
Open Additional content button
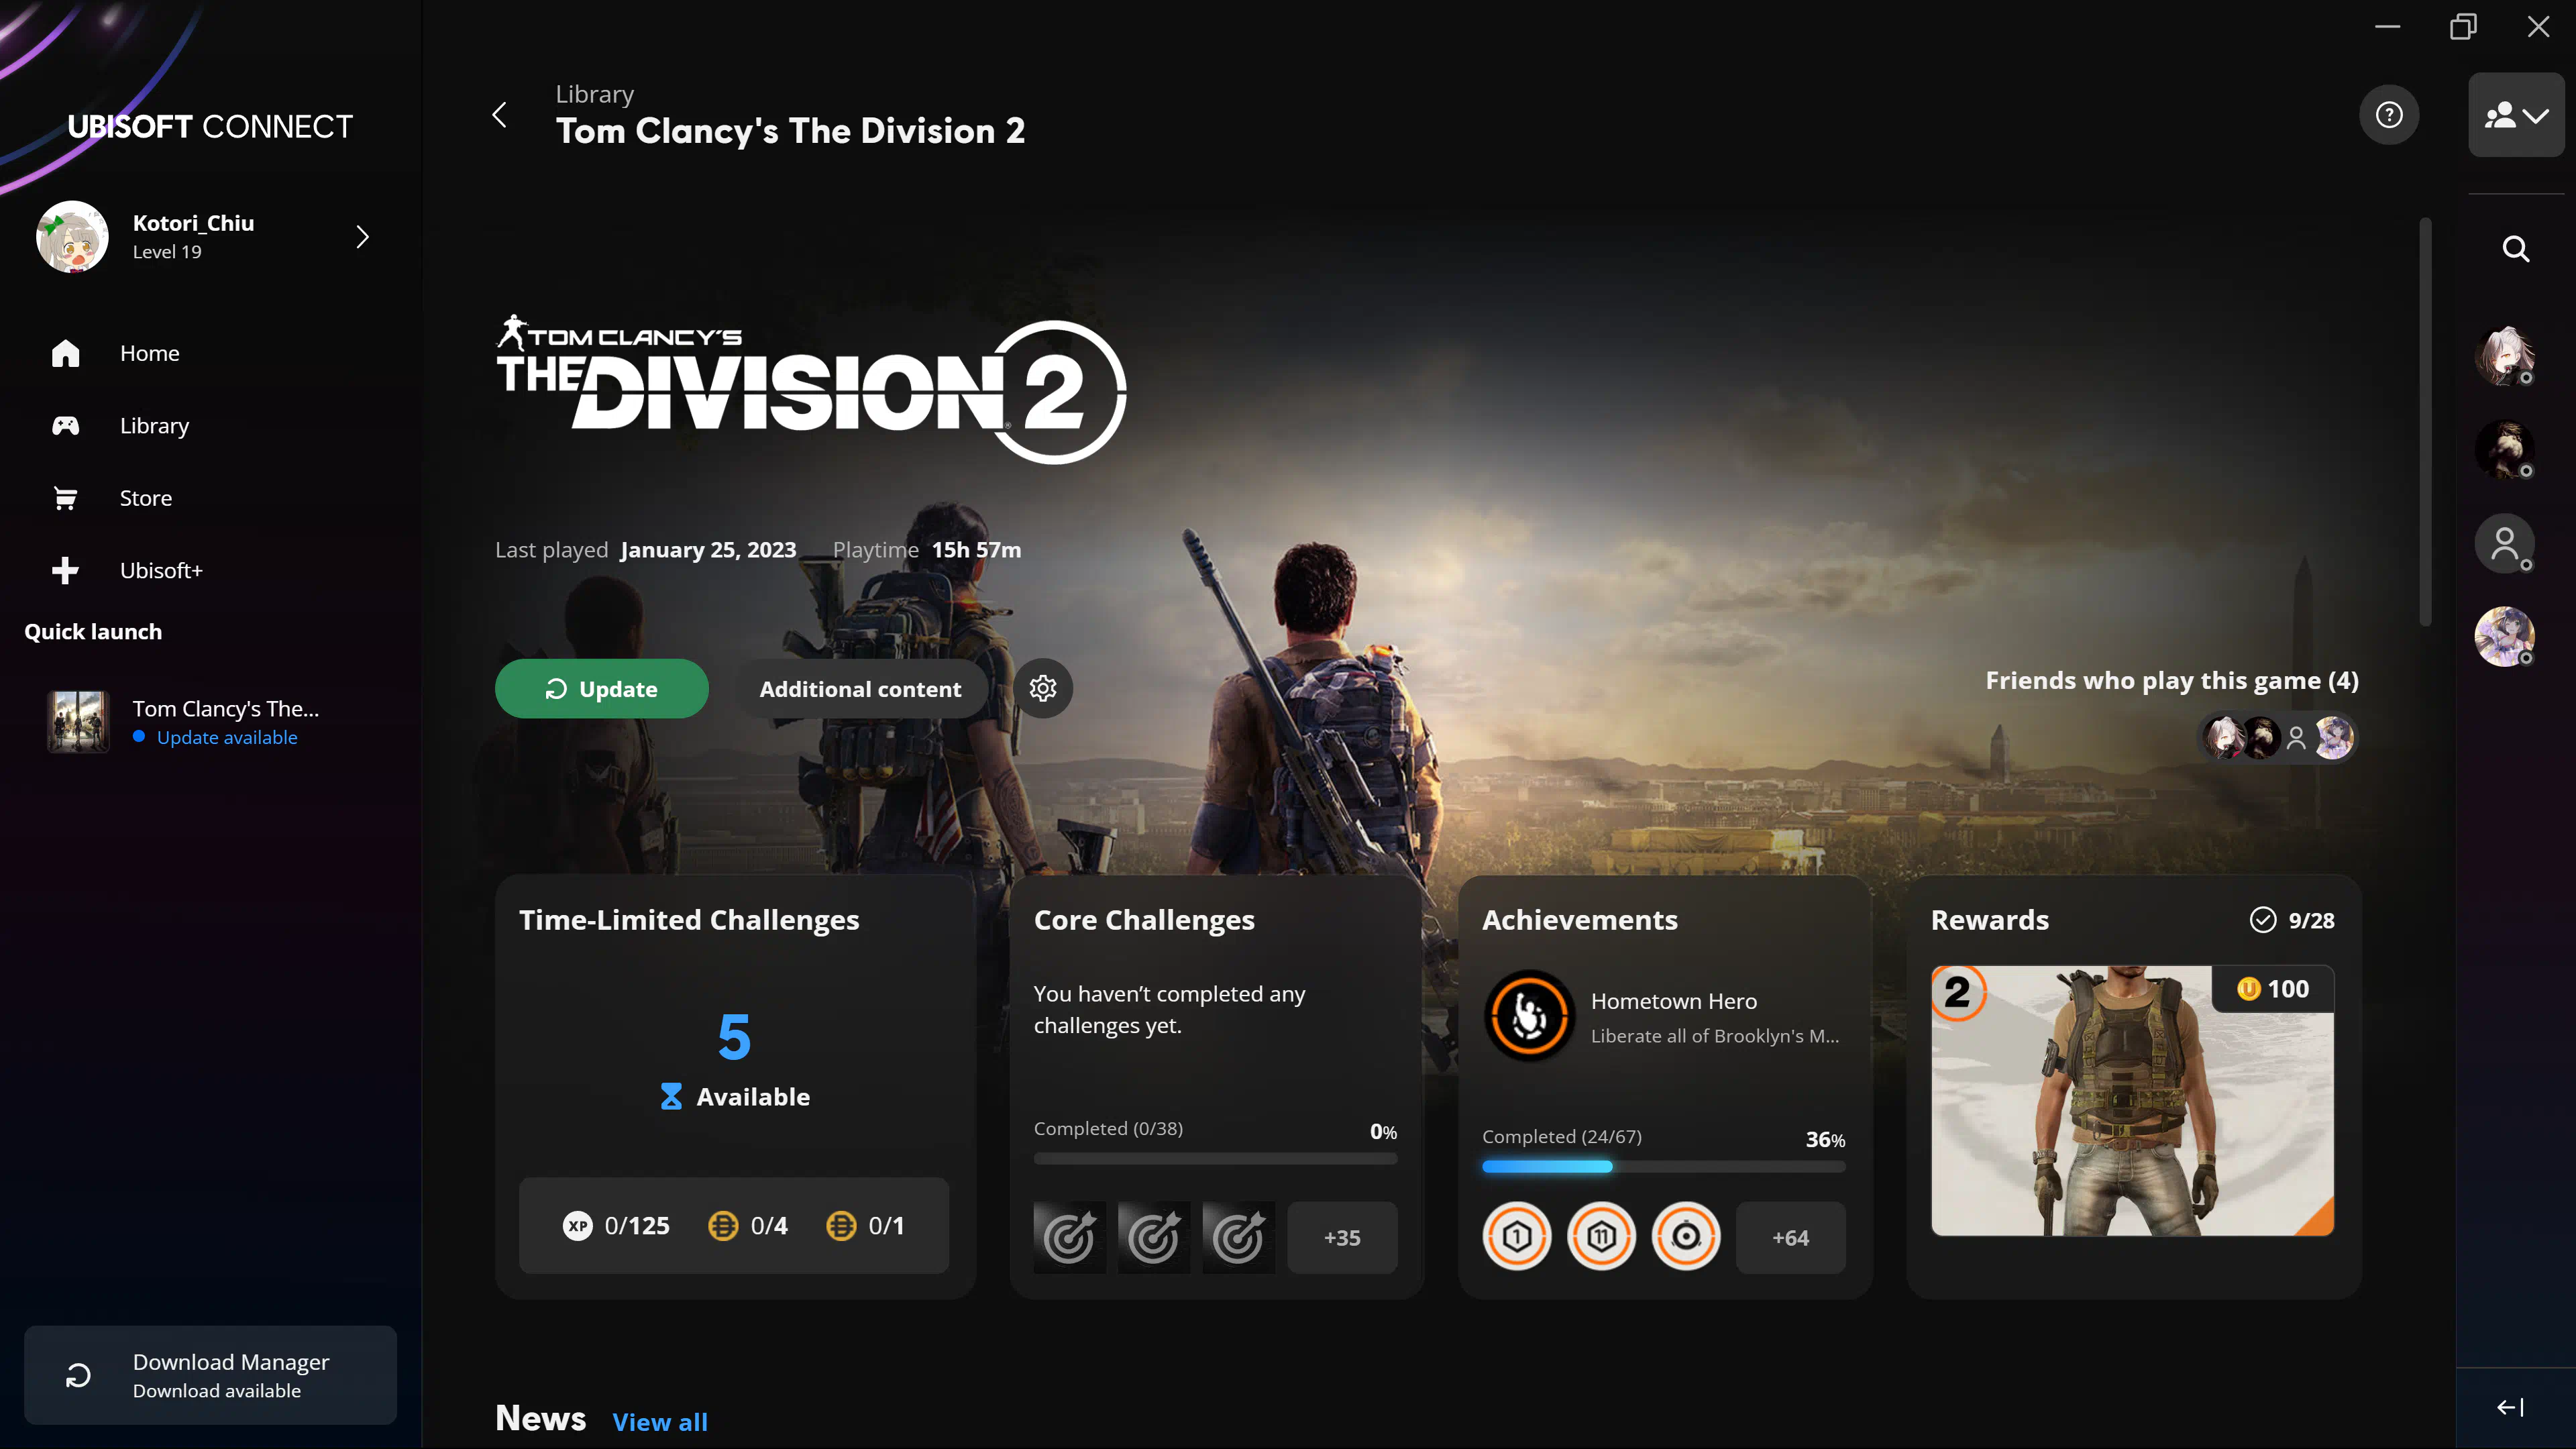click(x=860, y=688)
